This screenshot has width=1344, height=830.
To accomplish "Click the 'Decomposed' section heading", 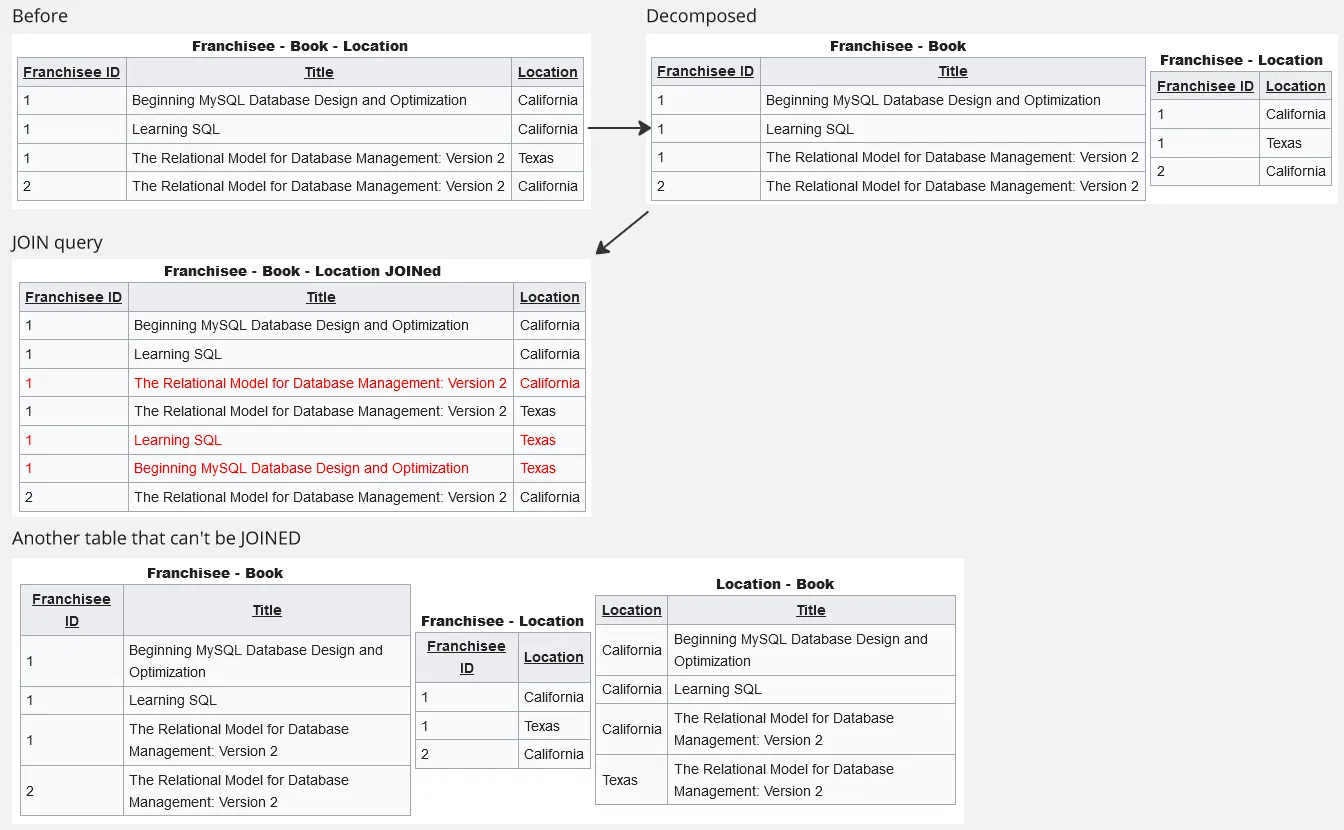I will click(701, 16).
